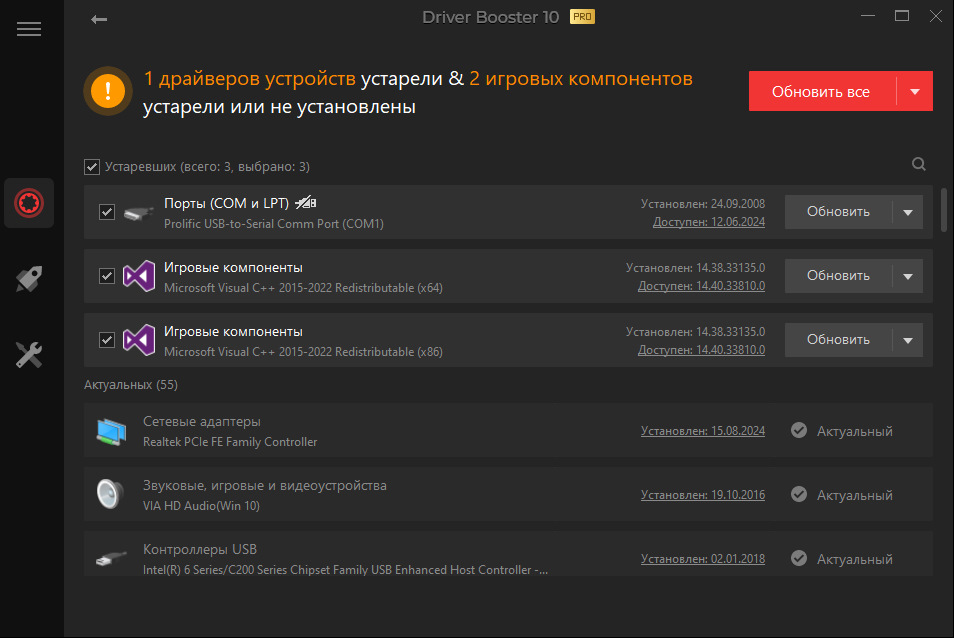954x638 pixels.
Task: Open the Tools wrench section in sidebar
Action: [29, 355]
